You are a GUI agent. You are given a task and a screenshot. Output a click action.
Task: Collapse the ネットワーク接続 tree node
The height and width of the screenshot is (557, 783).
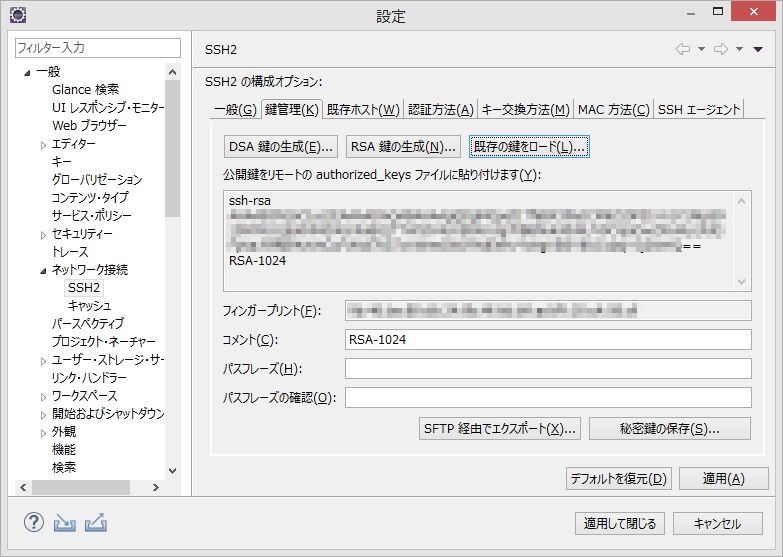click(43, 271)
